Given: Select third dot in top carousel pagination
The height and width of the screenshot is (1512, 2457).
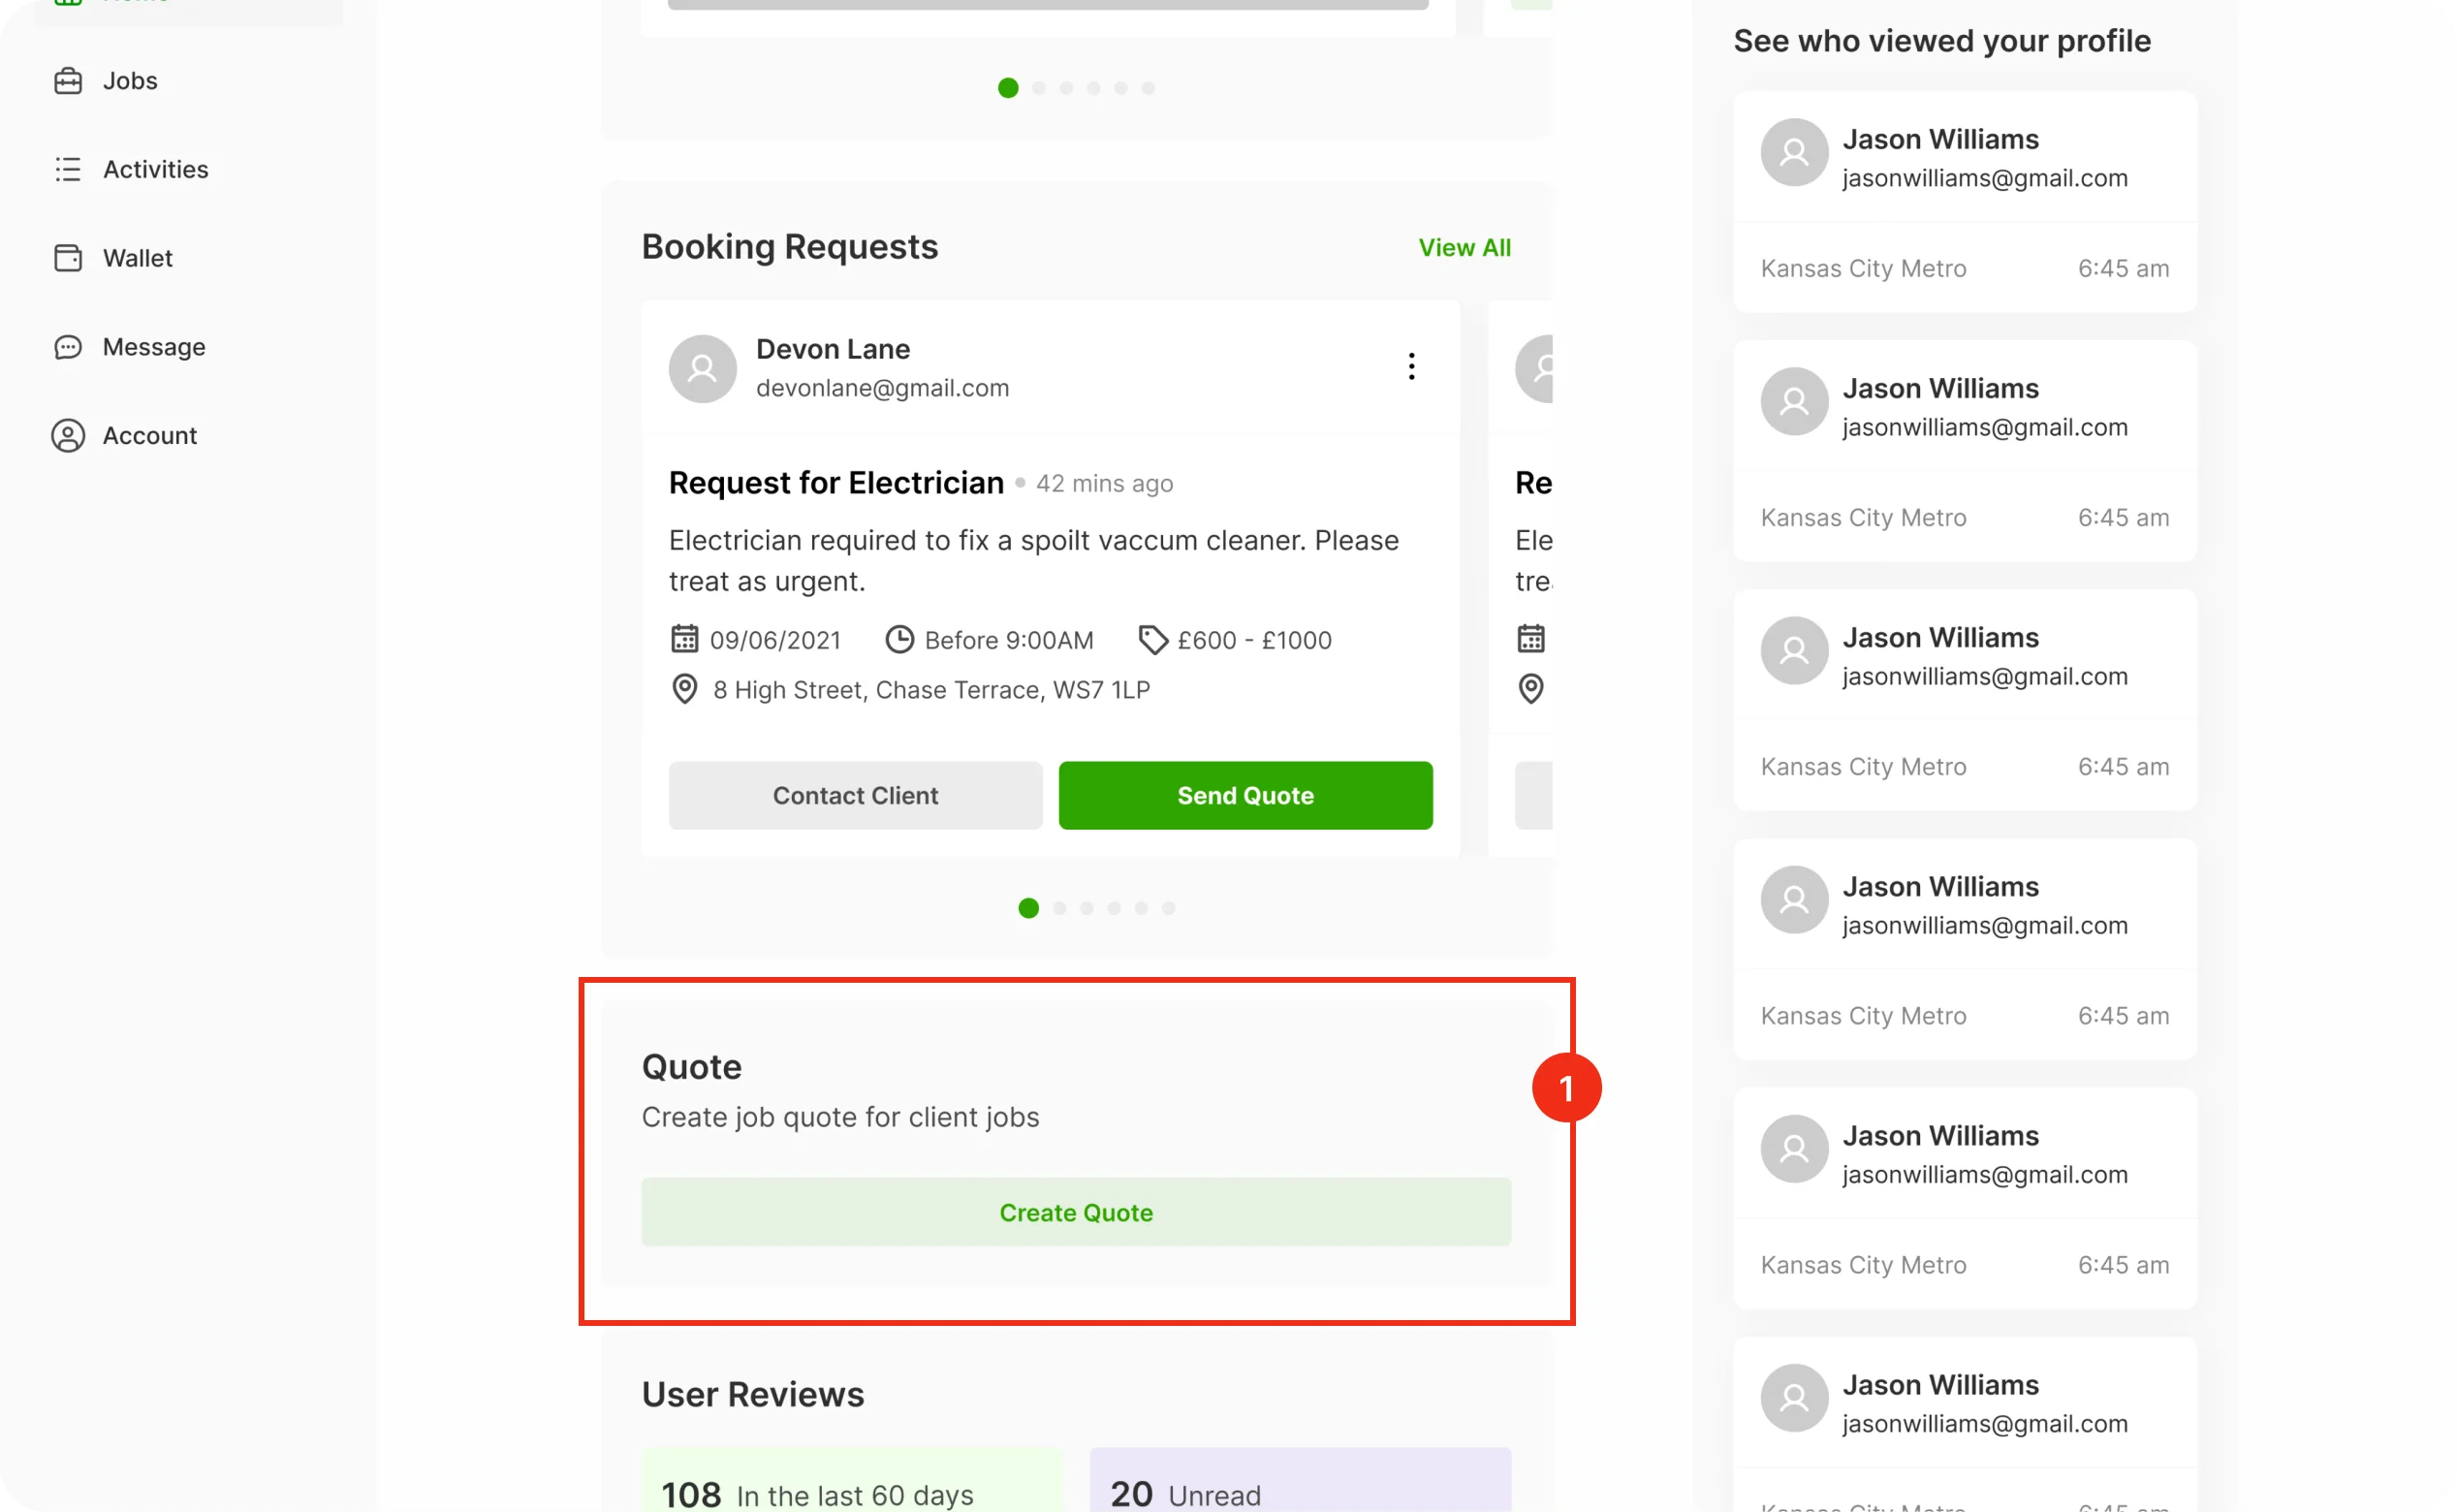Looking at the screenshot, I should [1066, 88].
